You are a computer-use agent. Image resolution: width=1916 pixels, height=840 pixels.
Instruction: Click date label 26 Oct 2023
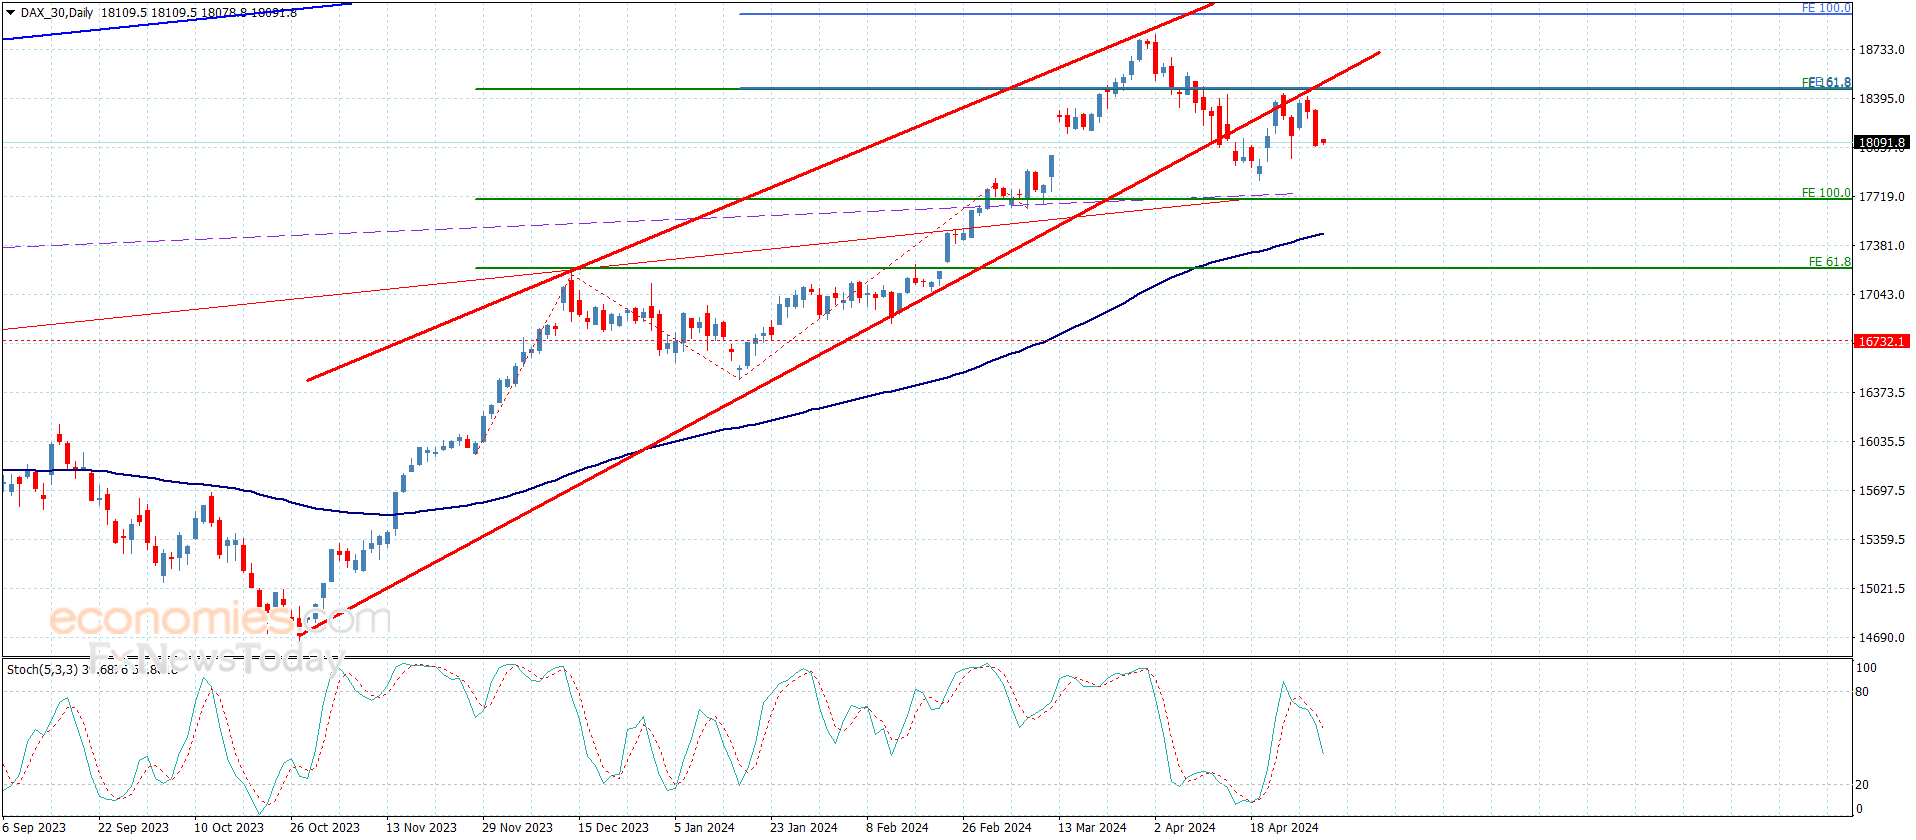click(325, 827)
